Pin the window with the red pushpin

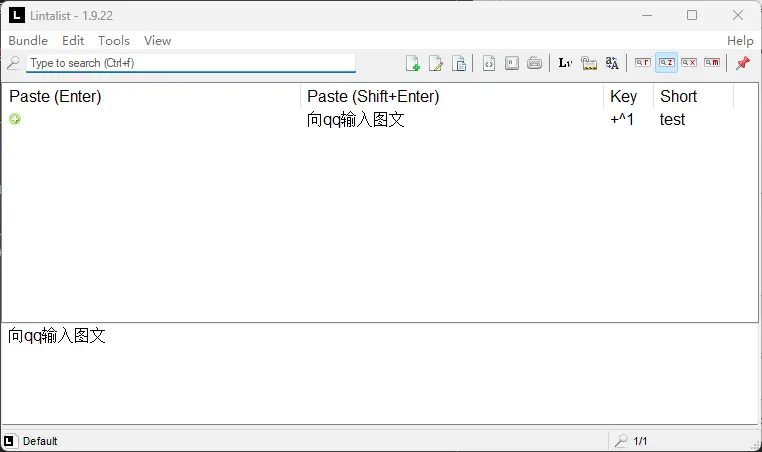tap(742, 63)
